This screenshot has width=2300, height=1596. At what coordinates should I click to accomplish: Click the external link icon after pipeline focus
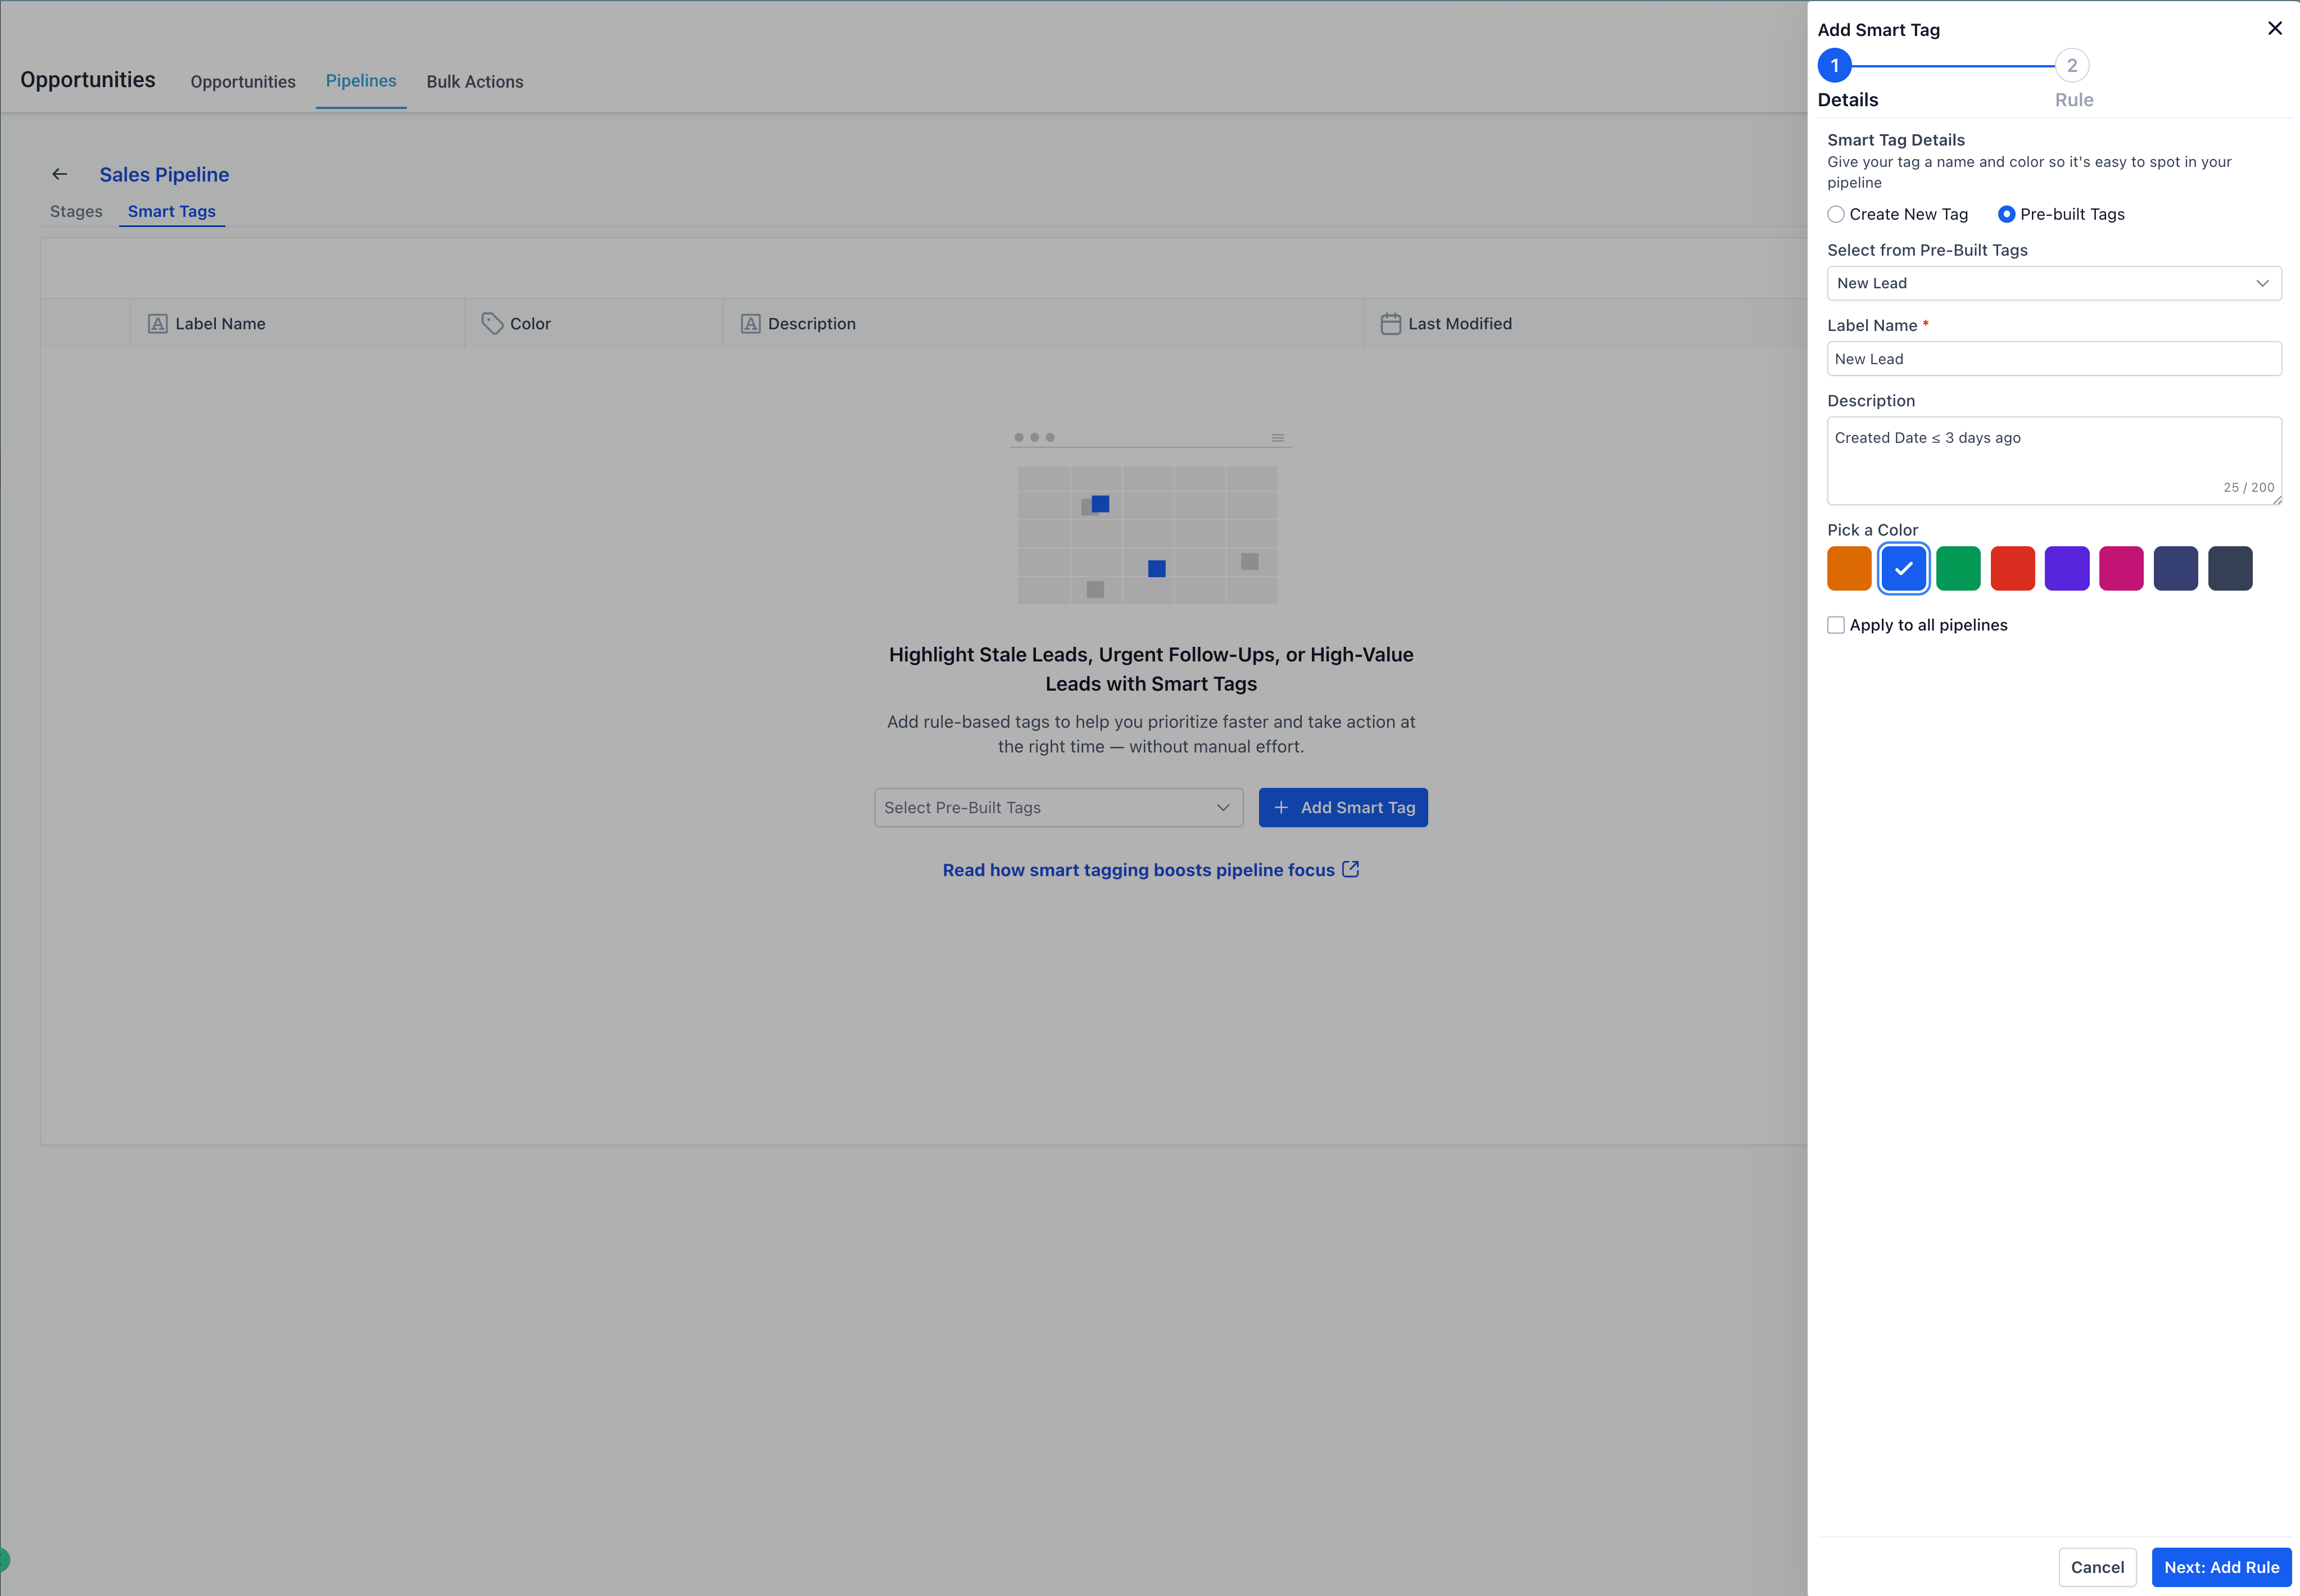[x=1350, y=869]
